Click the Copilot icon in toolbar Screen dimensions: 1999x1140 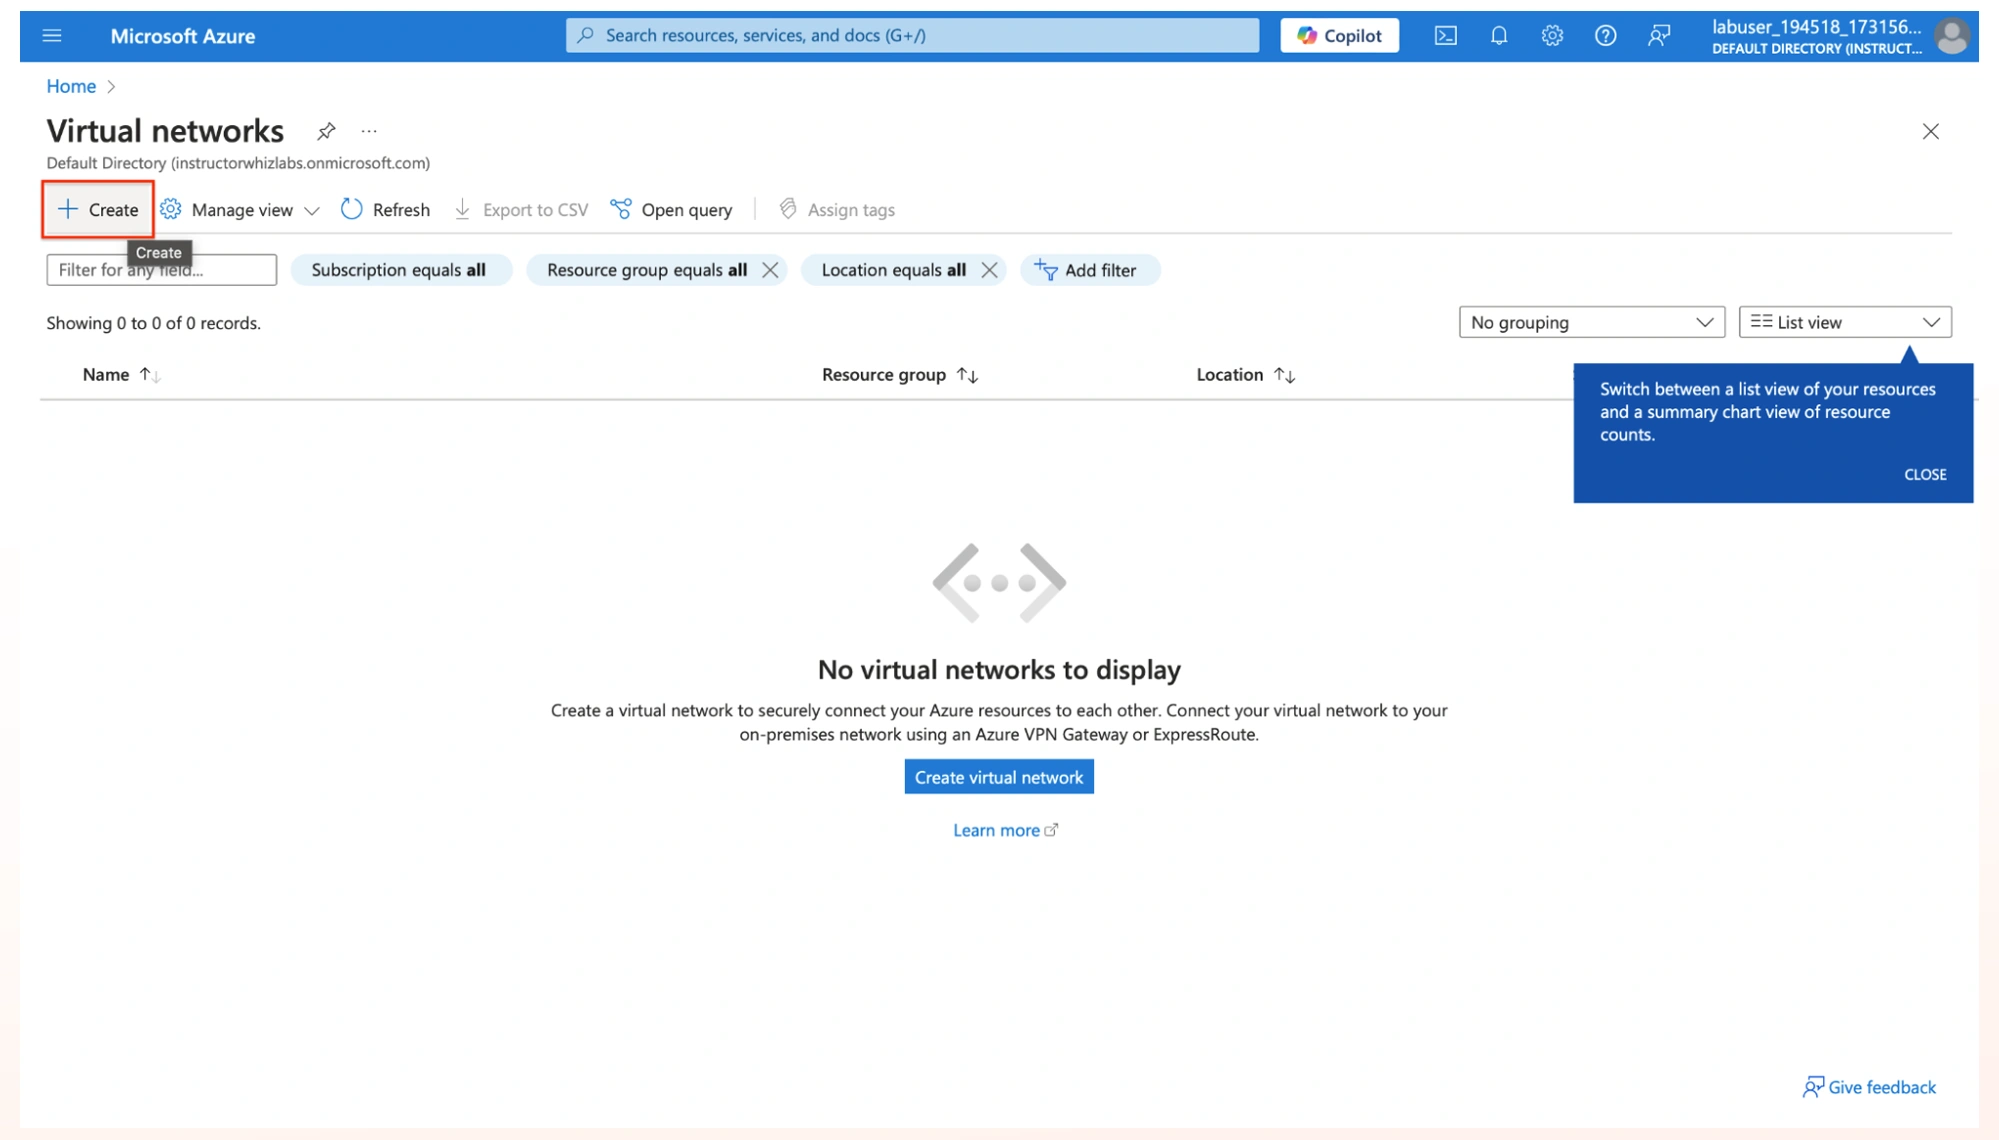1339,34
